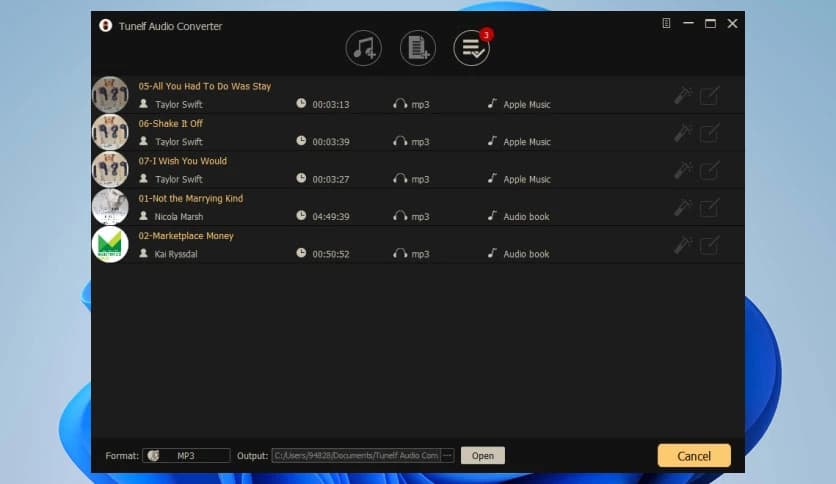Click the Tunelf Audio Converter logo icon
Image resolution: width=836 pixels, height=484 pixels.
106,26
